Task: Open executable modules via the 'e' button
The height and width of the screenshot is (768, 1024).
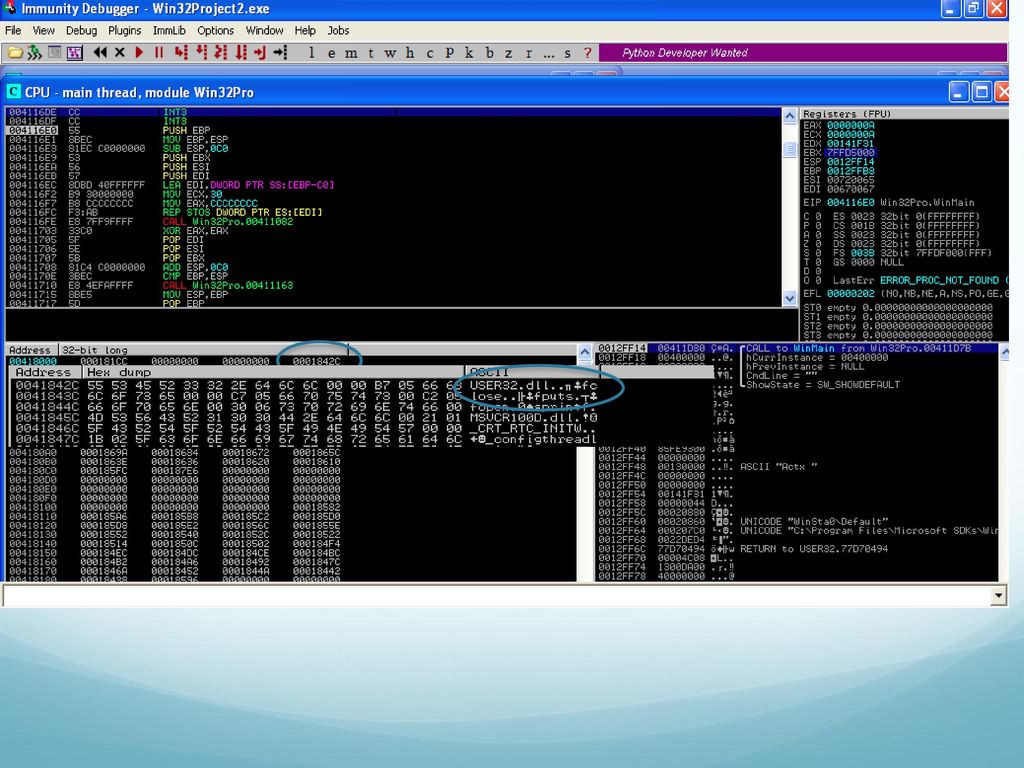Action: (332, 53)
